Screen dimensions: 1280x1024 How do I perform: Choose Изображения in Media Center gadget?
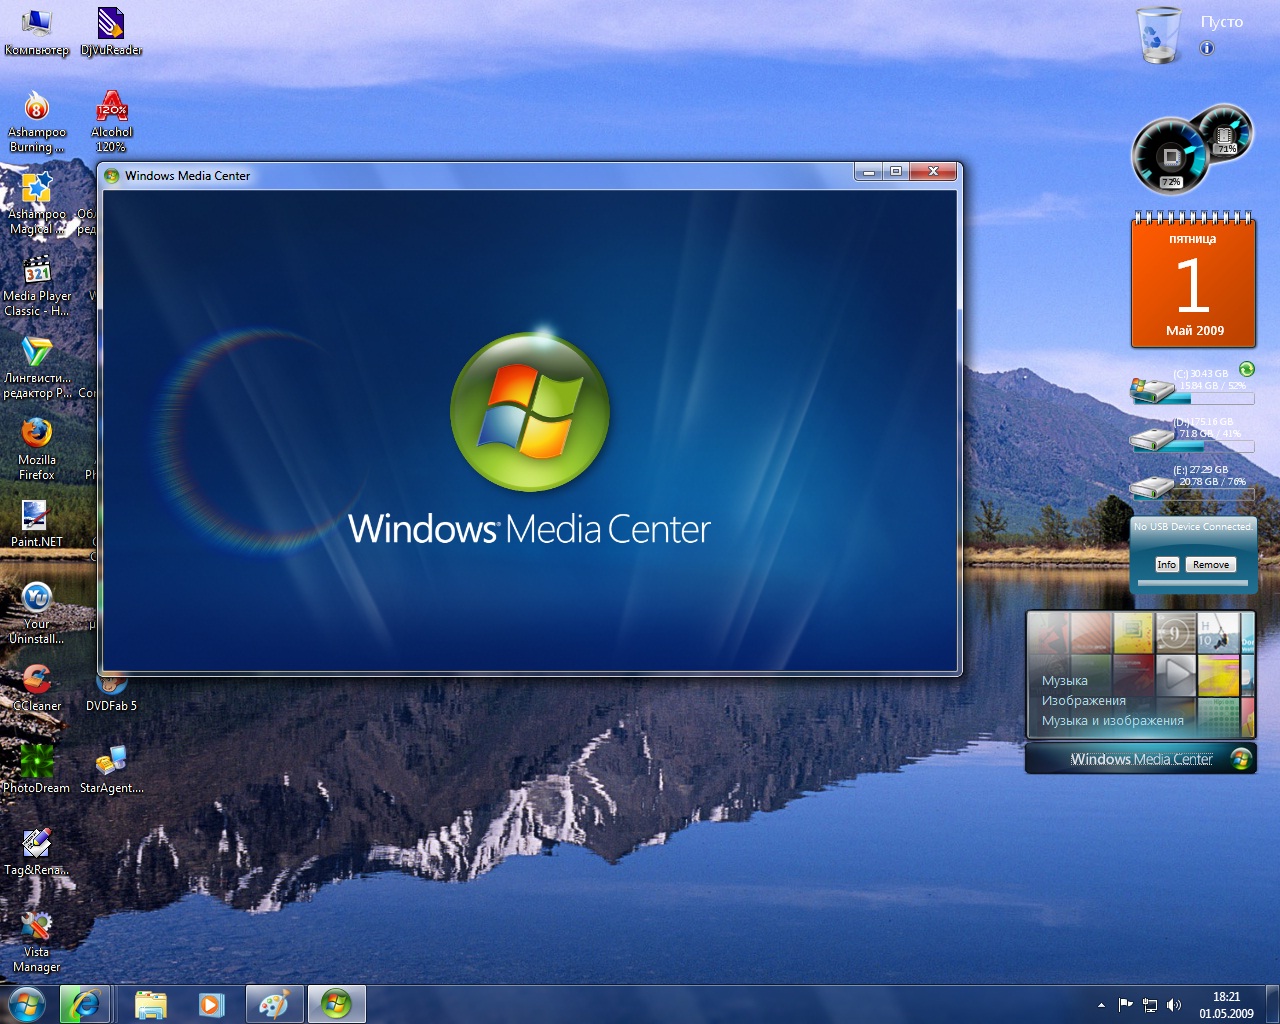[1084, 700]
